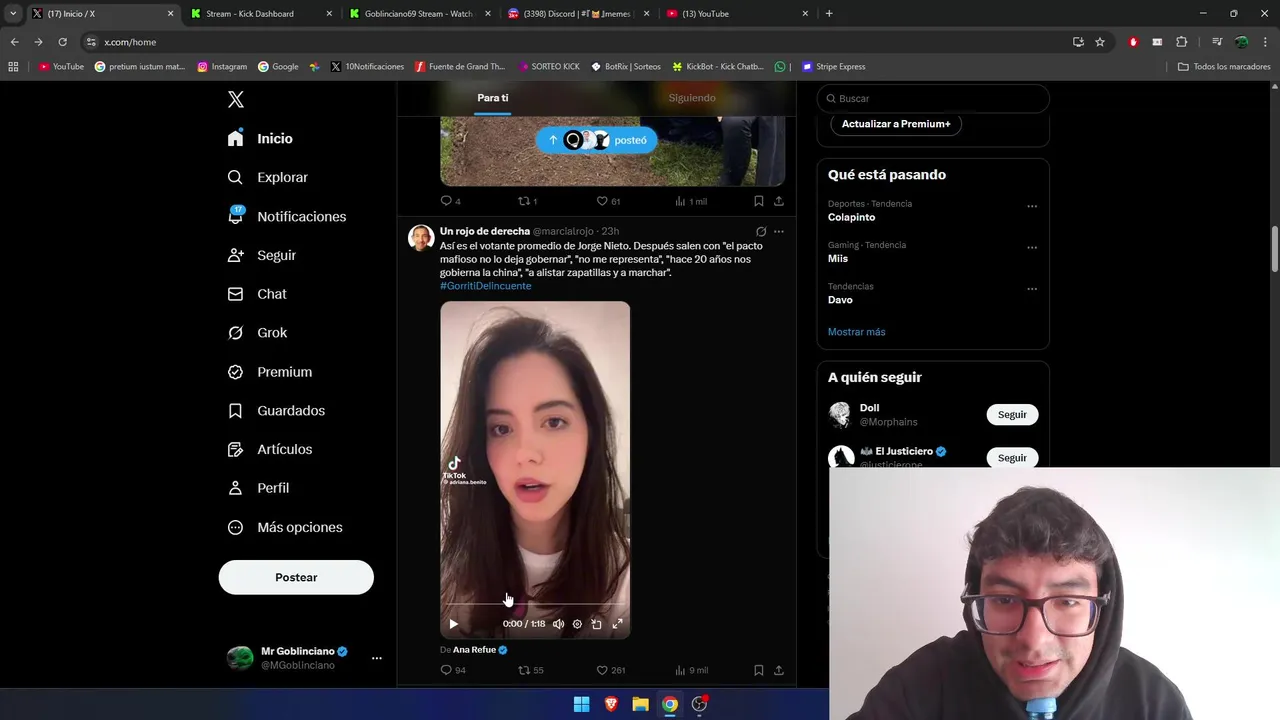This screenshot has width=1280, height=720.
Task: Open Notificaciones in sidebar
Action: pos(286,216)
